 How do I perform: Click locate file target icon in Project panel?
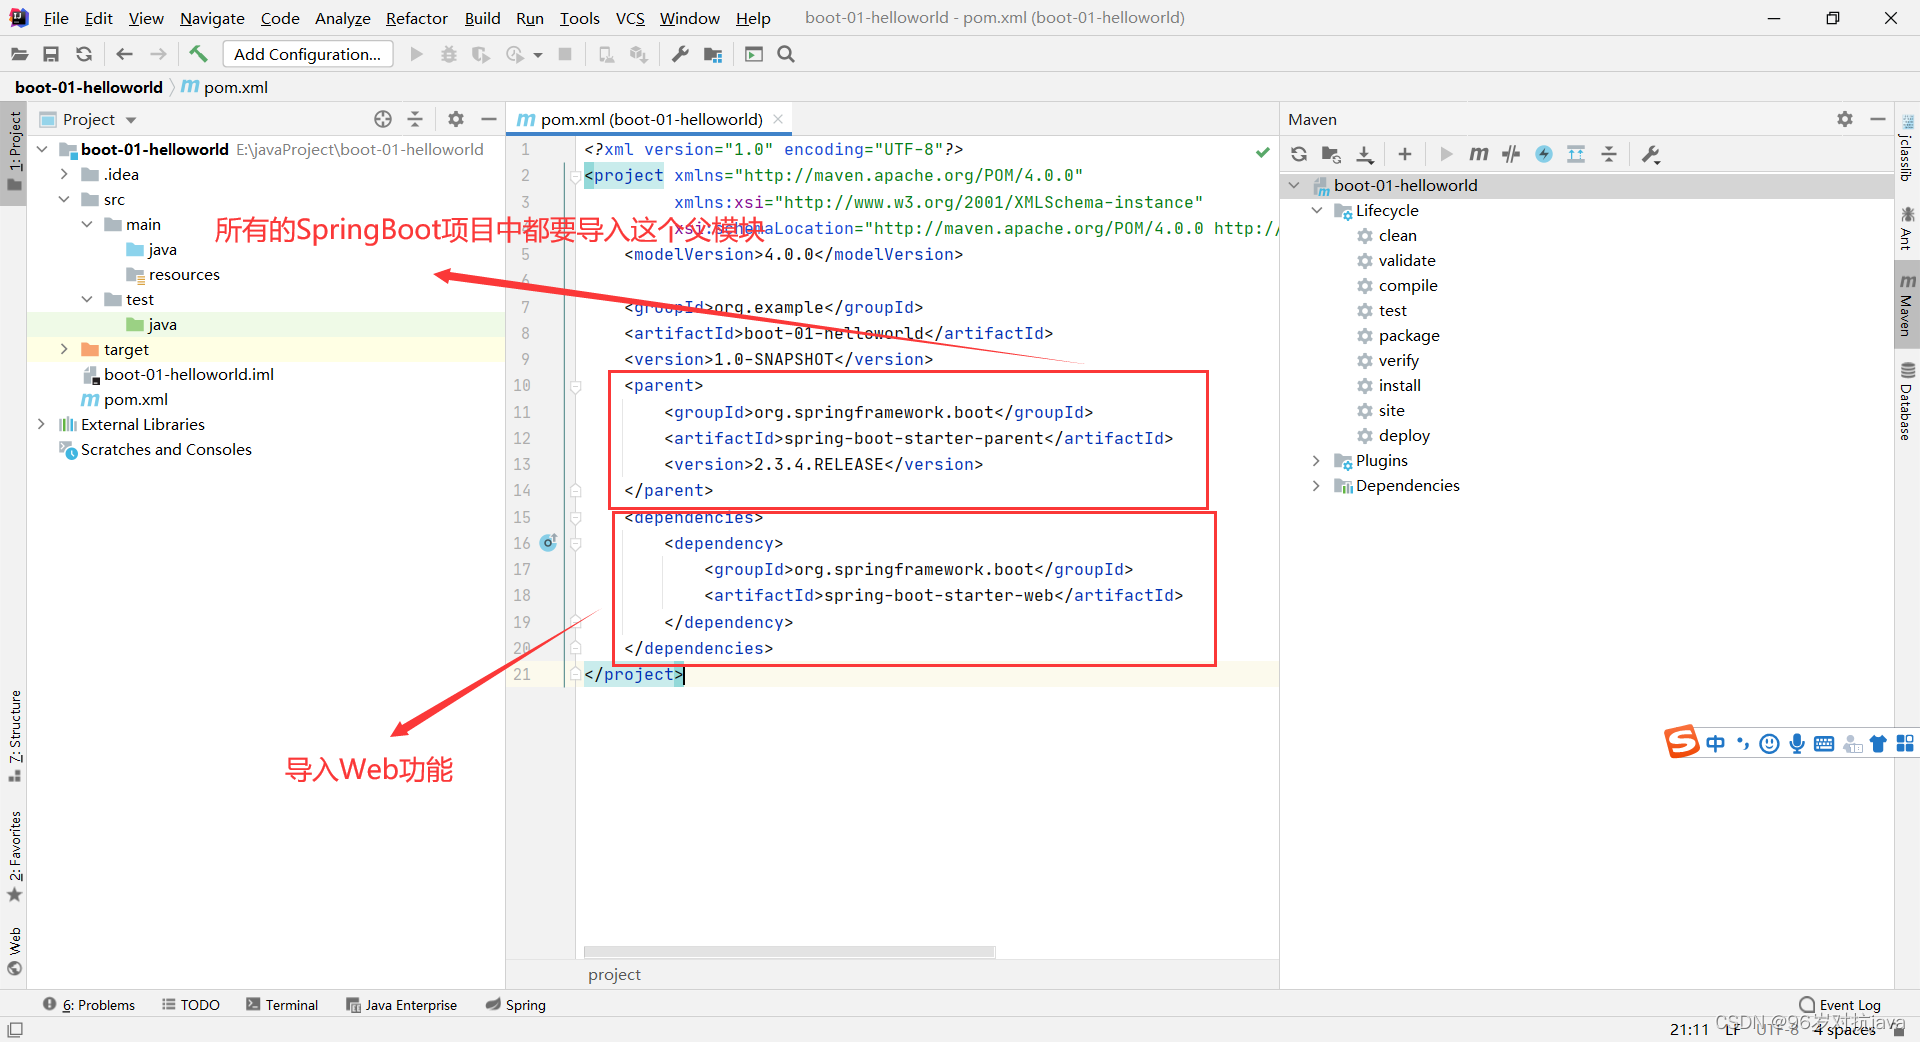pyautogui.click(x=383, y=119)
